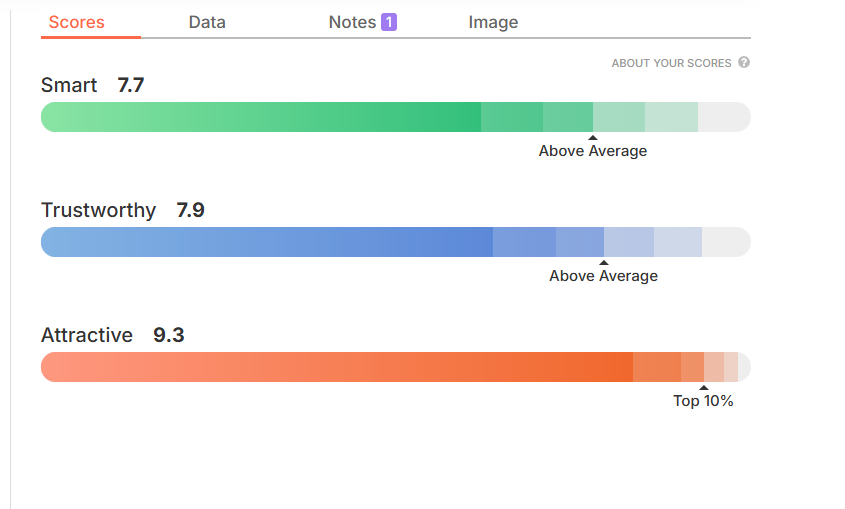Click the Smart bar Above Average marker
The height and width of the screenshot is (509, 845).
(x=593, y=138)
